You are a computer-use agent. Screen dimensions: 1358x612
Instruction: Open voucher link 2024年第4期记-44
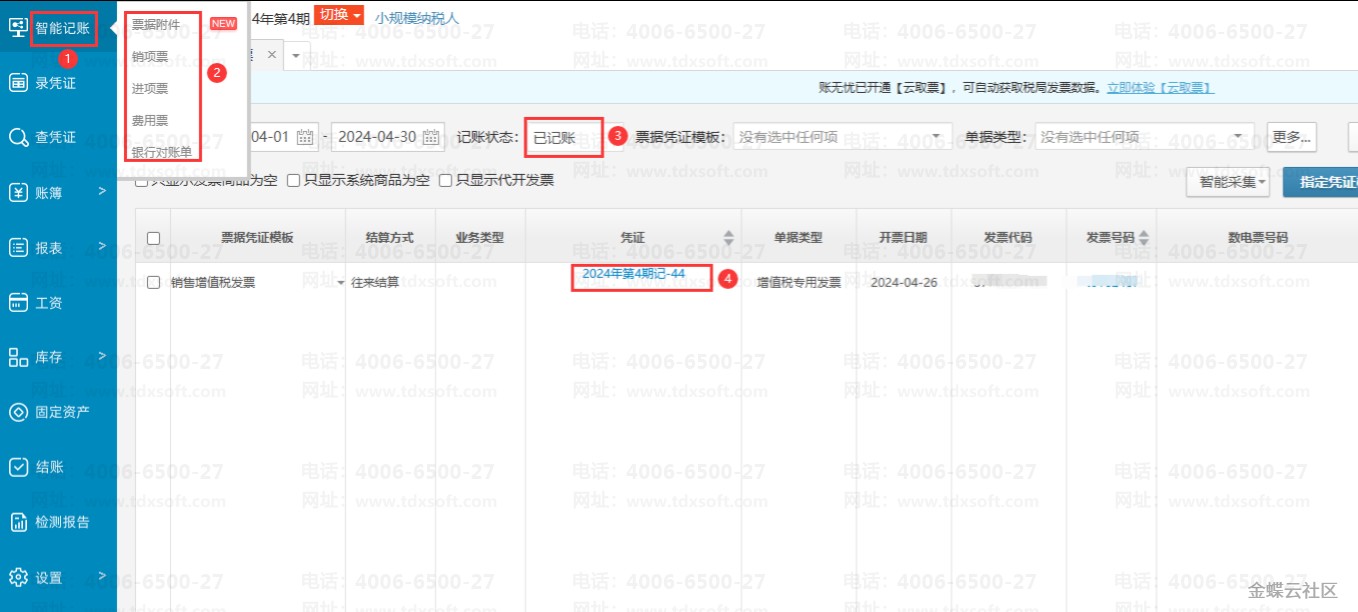[633, 274]
